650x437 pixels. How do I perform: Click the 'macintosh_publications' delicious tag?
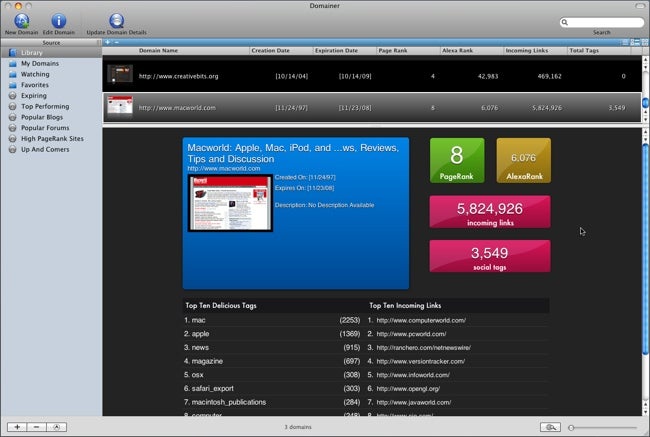click(229, 402)
